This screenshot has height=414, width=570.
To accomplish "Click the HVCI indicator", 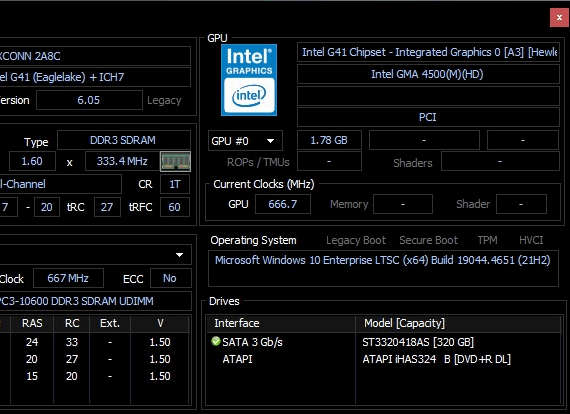I will [531, 240].
